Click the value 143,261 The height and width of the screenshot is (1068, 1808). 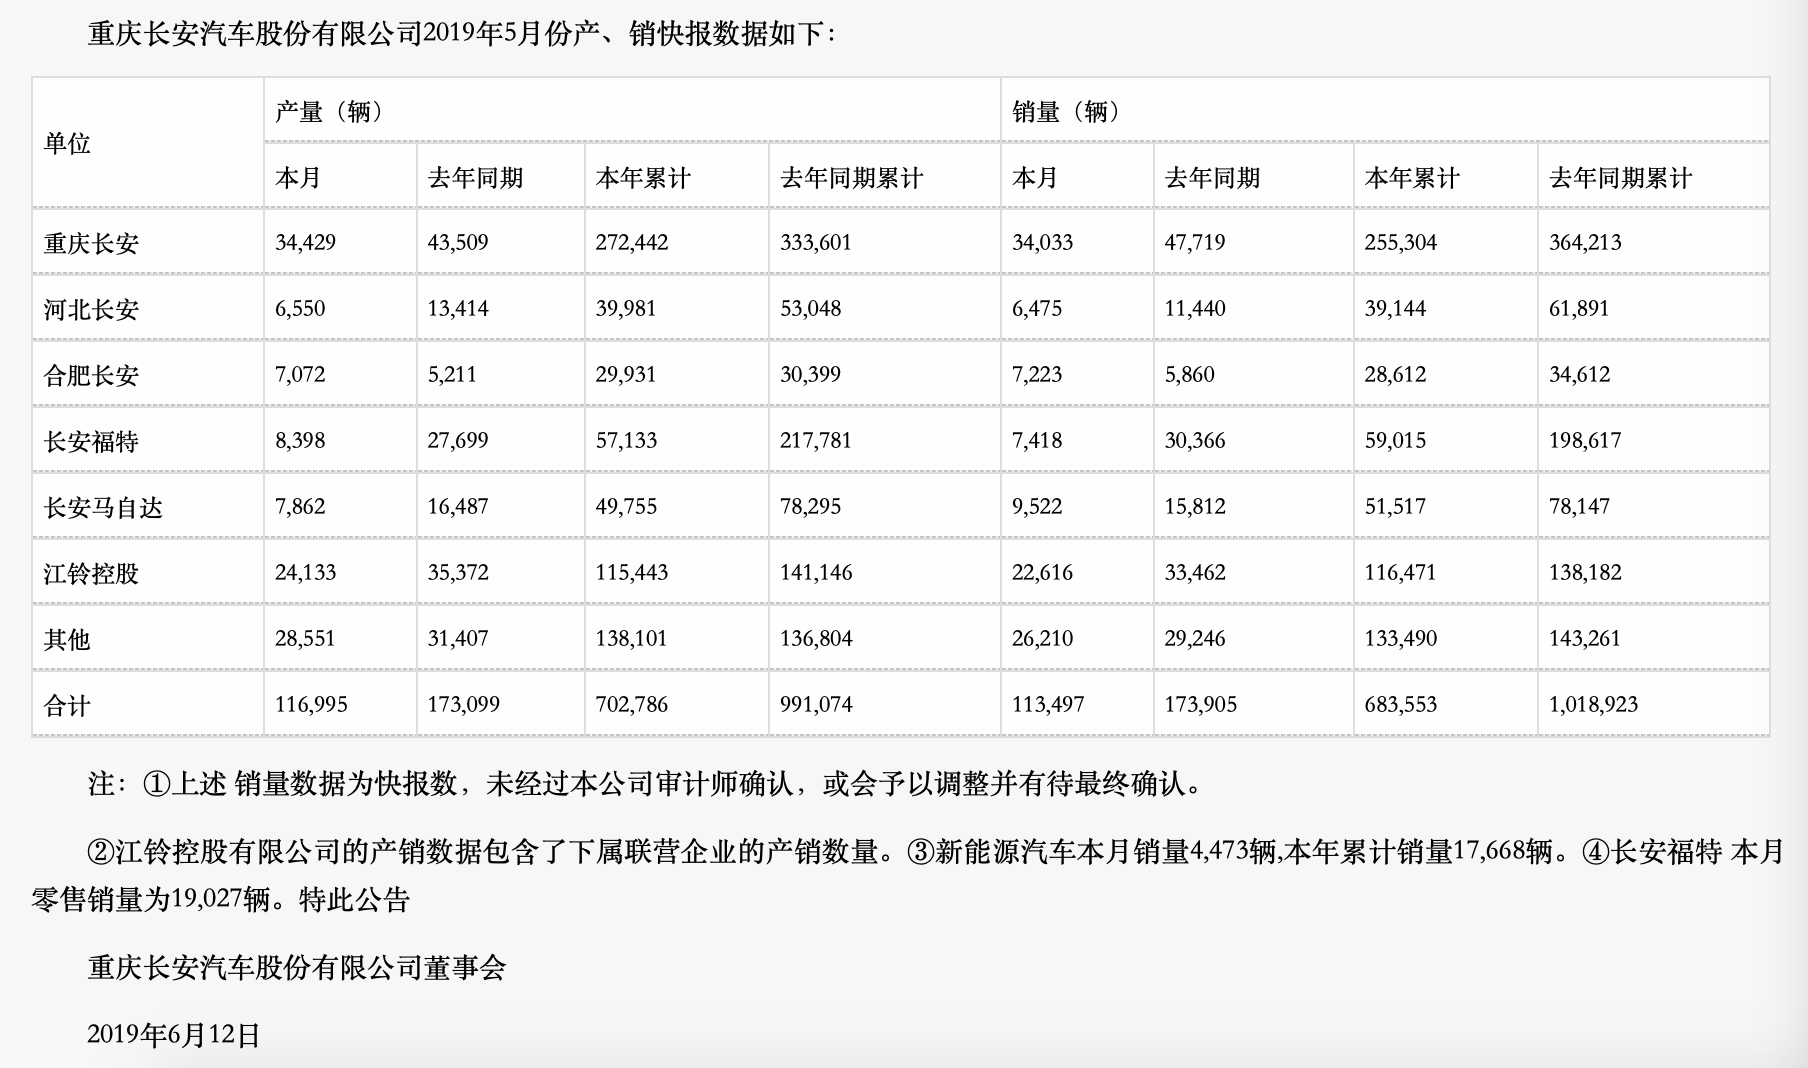[1585, 638]
